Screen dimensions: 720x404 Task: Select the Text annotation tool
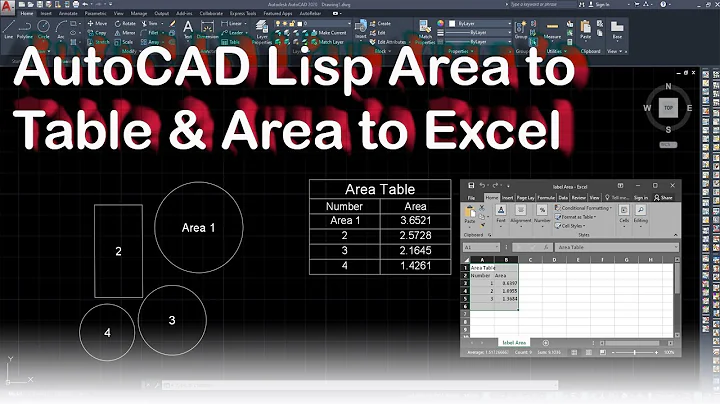tap(188, 29)
